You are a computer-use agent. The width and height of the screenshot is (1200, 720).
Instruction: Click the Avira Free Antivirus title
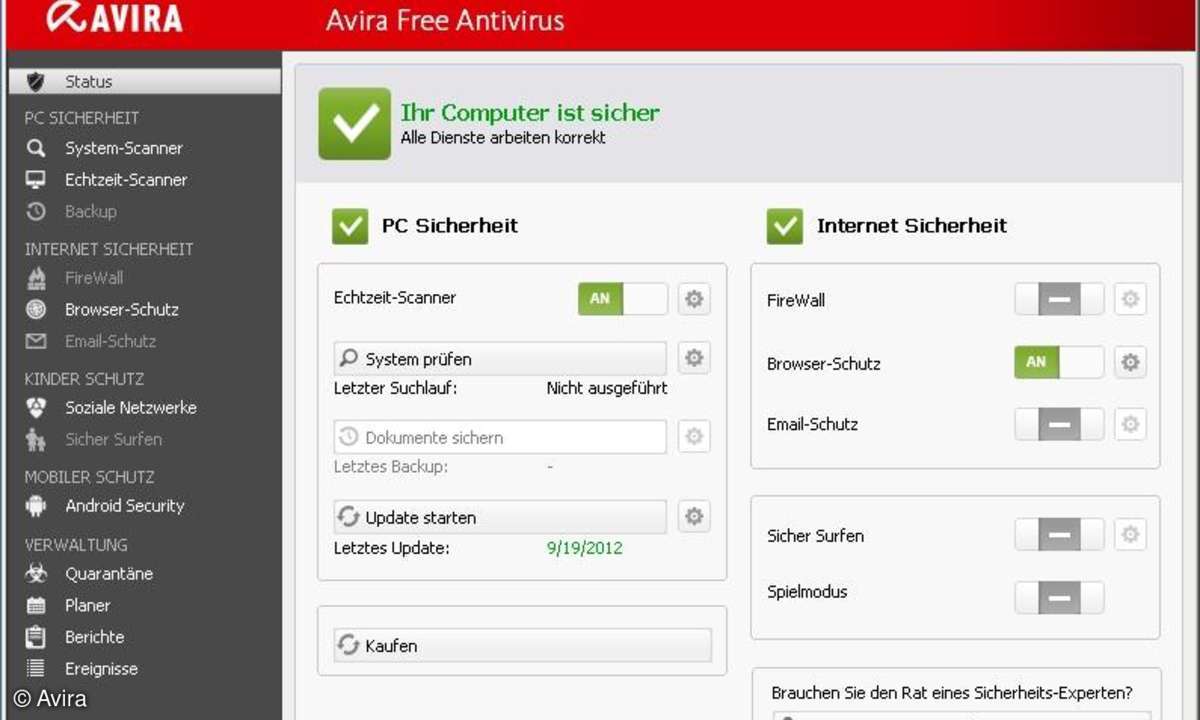445,20
